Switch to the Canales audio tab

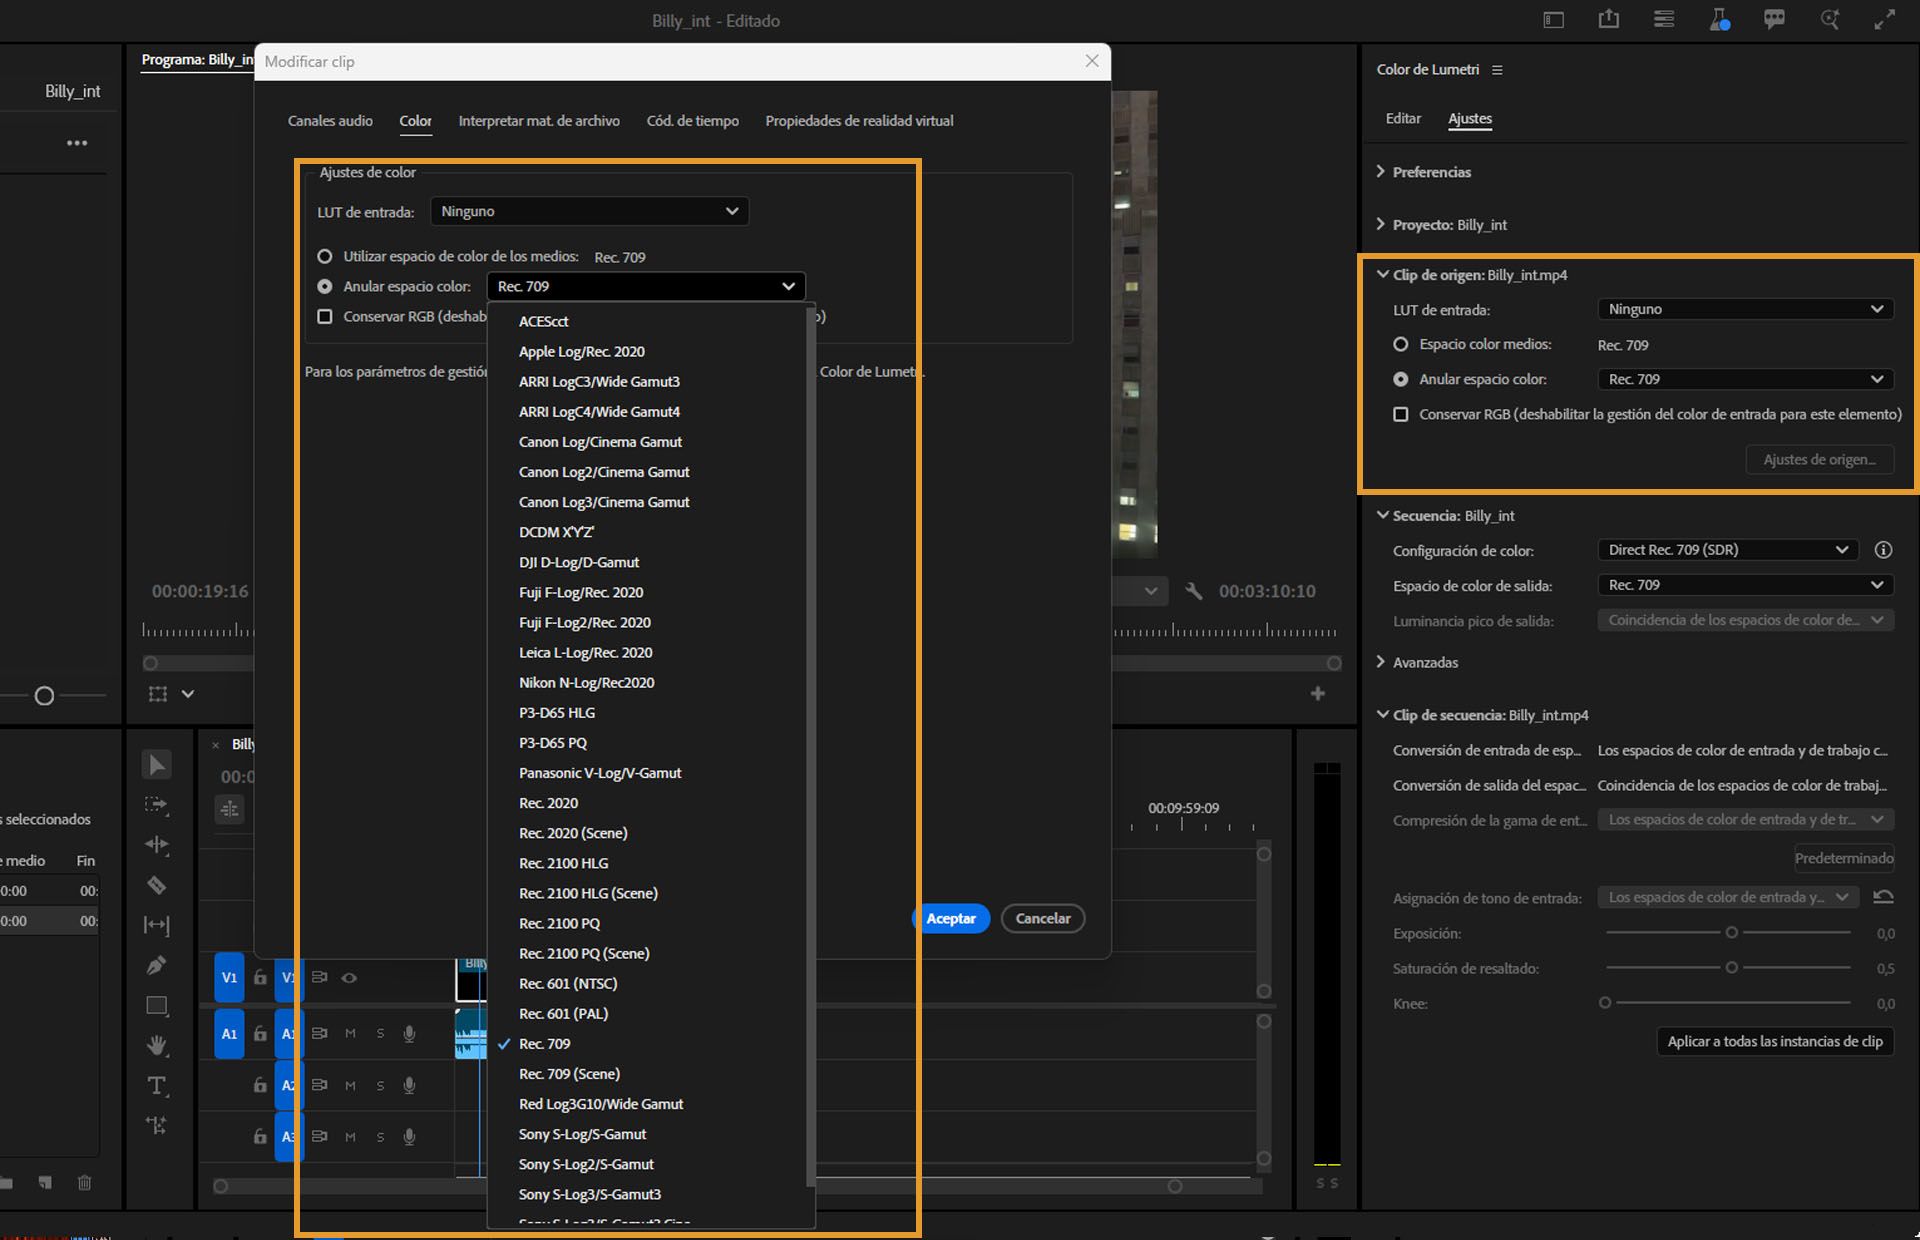click(329, 121)
